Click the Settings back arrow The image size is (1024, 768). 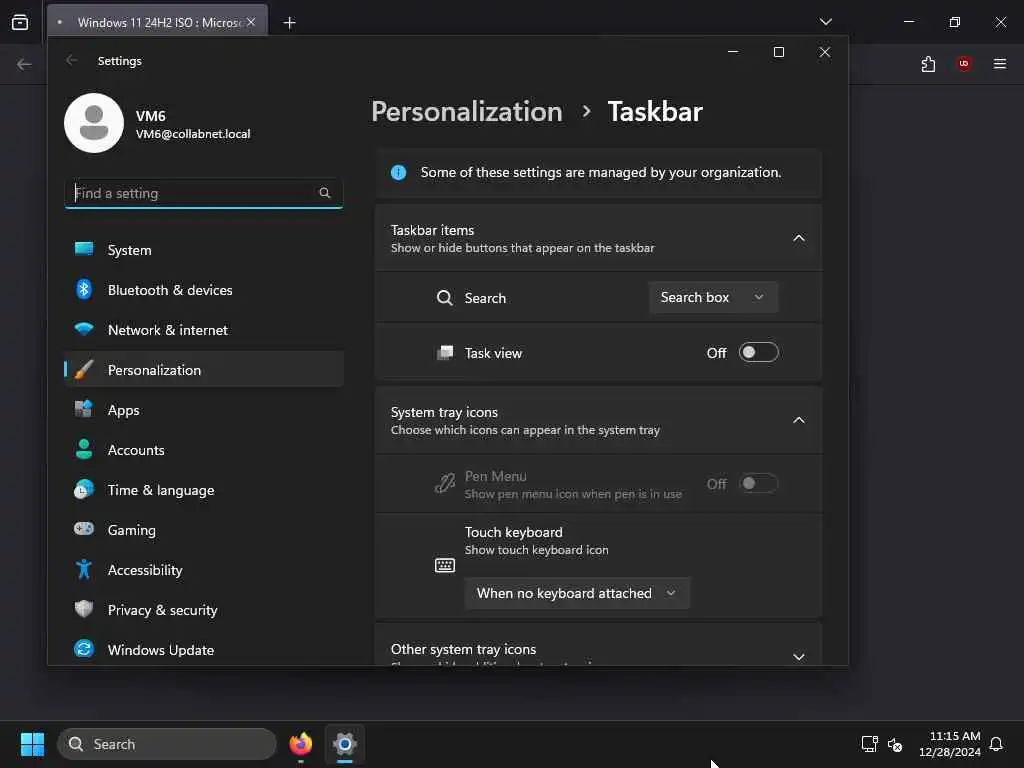71,60
